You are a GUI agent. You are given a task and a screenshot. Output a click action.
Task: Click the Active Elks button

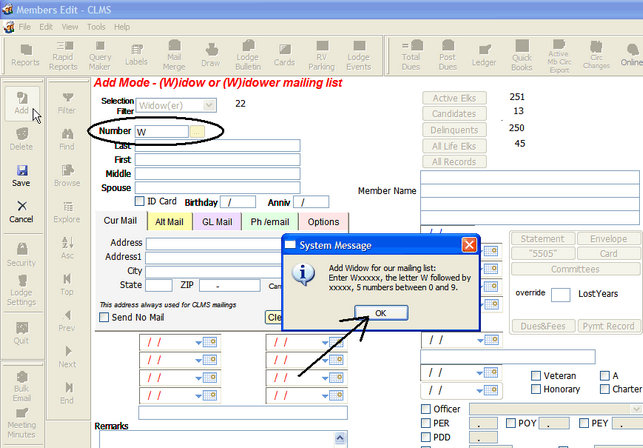click(454, 98)
